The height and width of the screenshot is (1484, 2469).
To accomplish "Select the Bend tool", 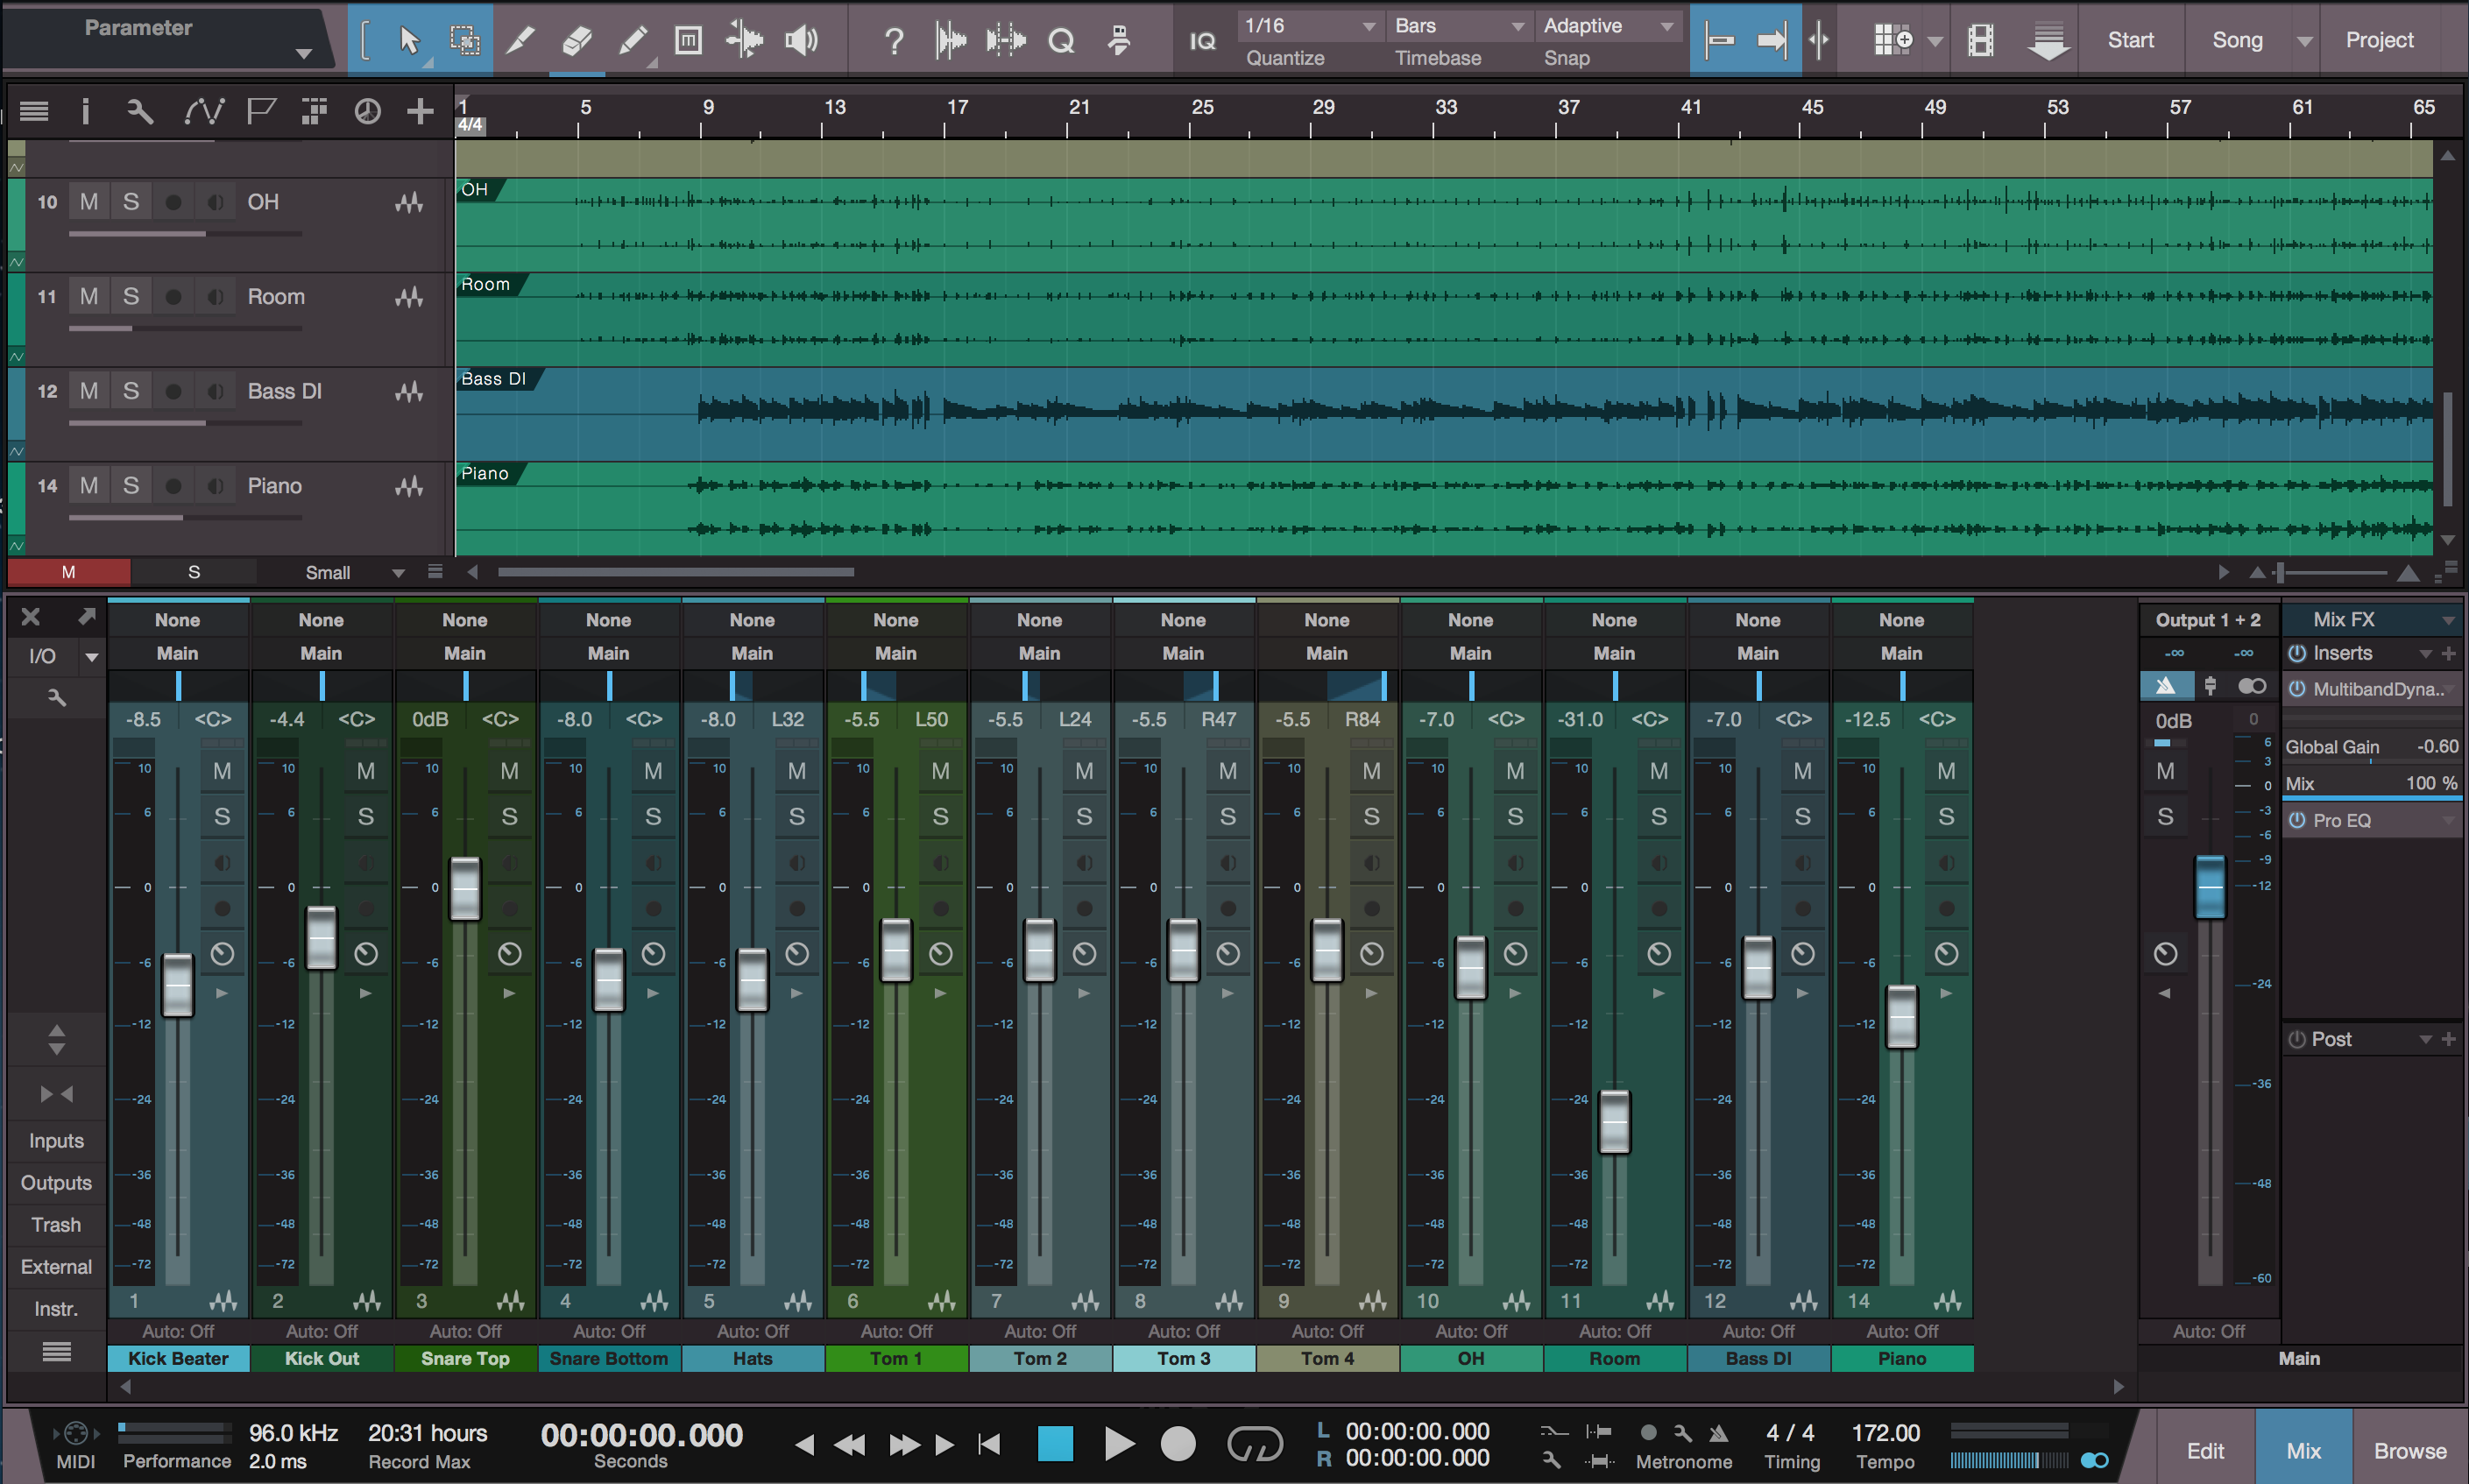I will pos(744,40).
